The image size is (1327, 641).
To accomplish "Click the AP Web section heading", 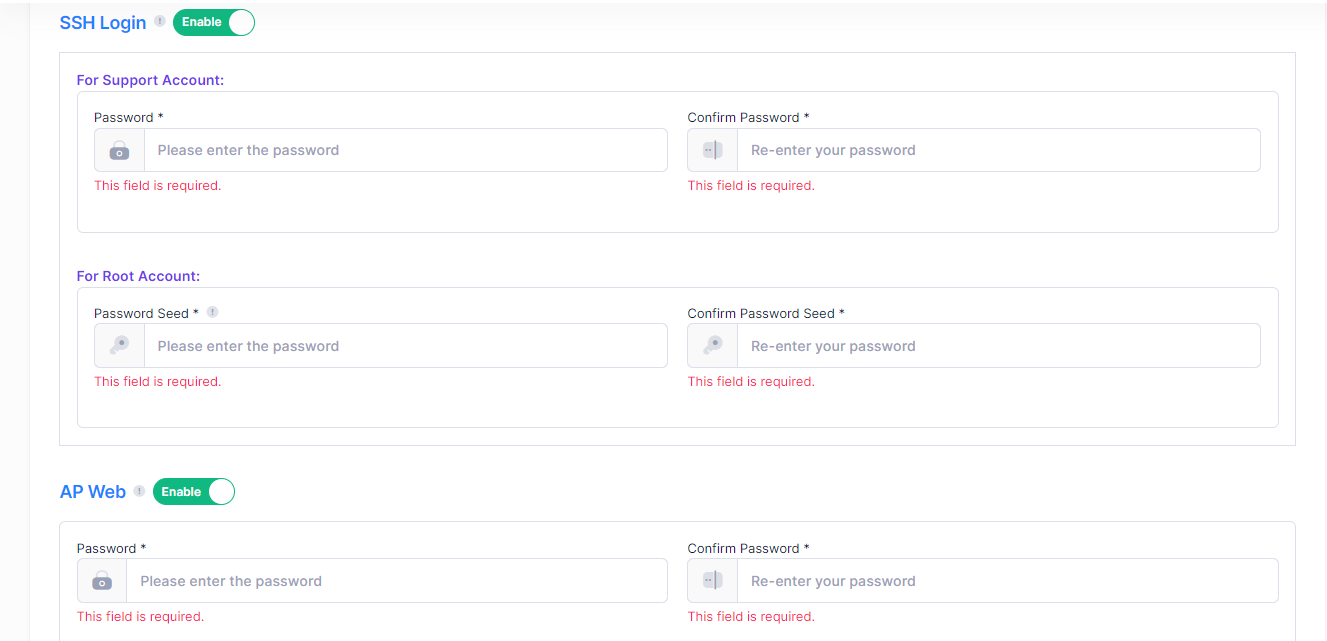I will point(93,492).
